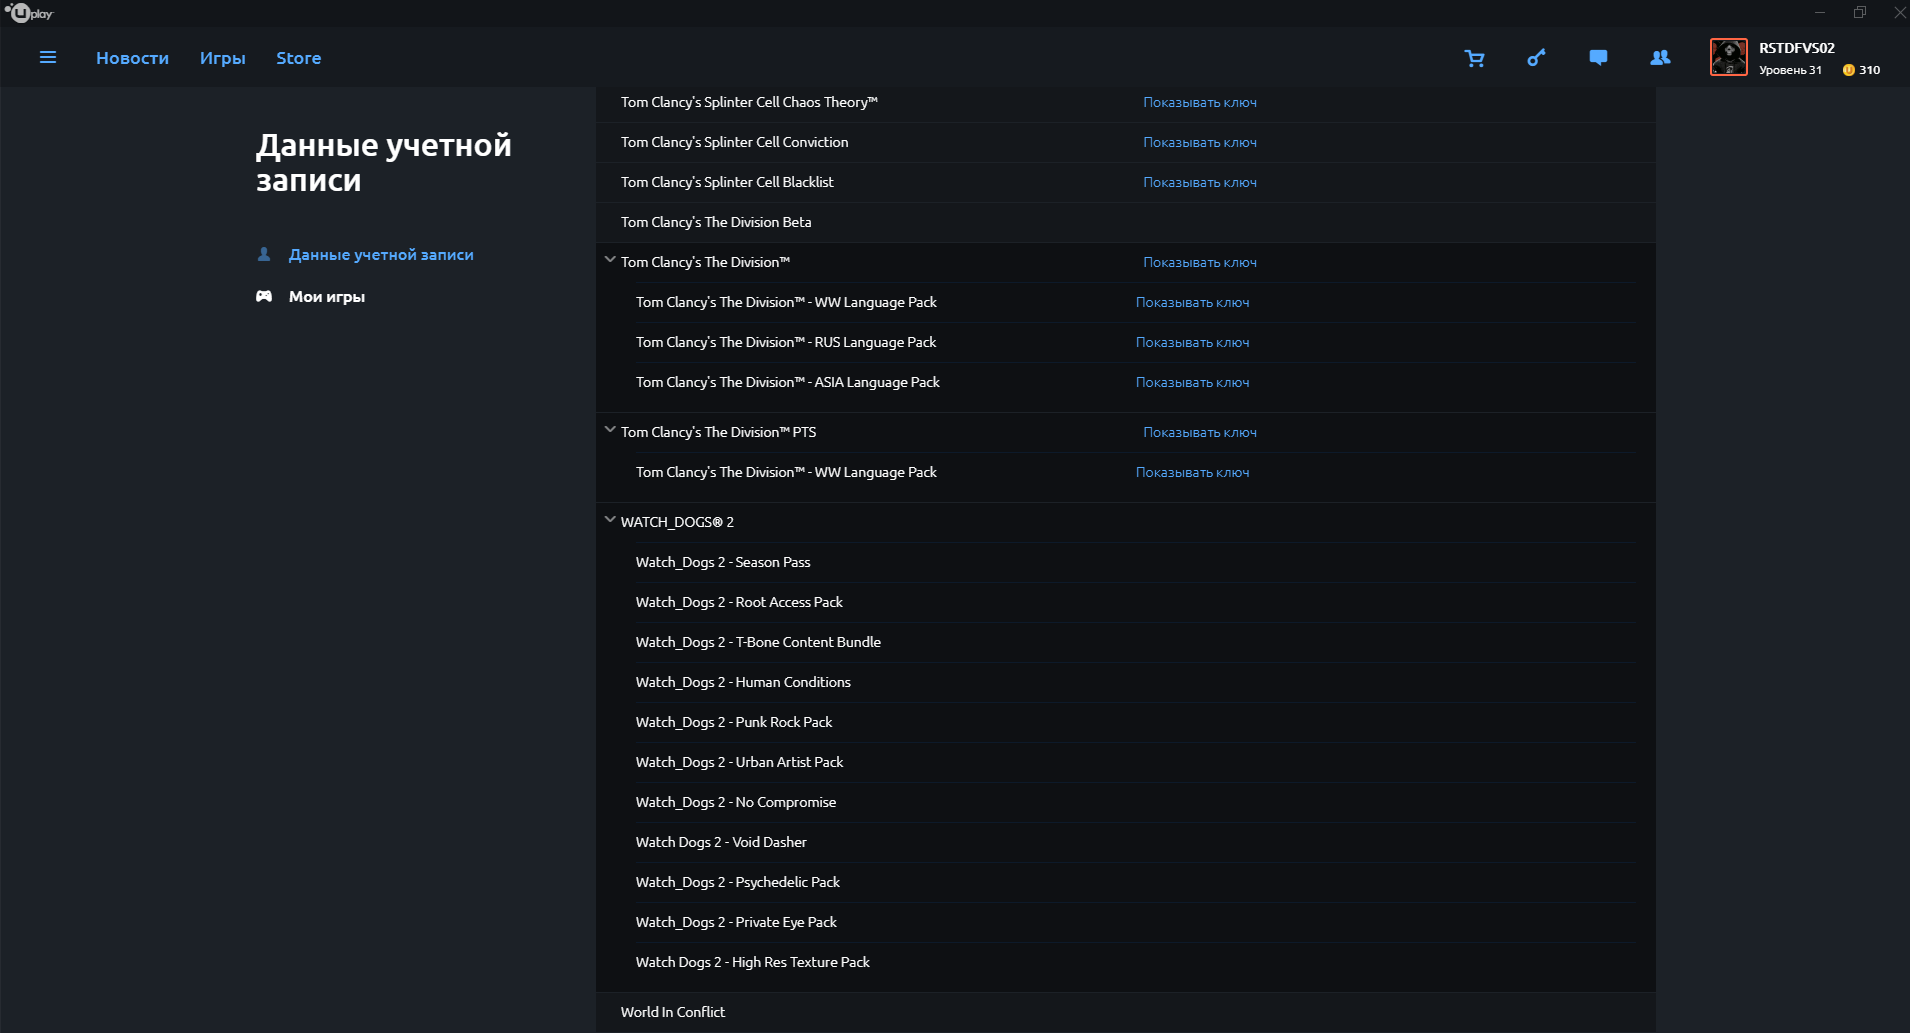Click the activate key icon

(x=1536, y=58)
